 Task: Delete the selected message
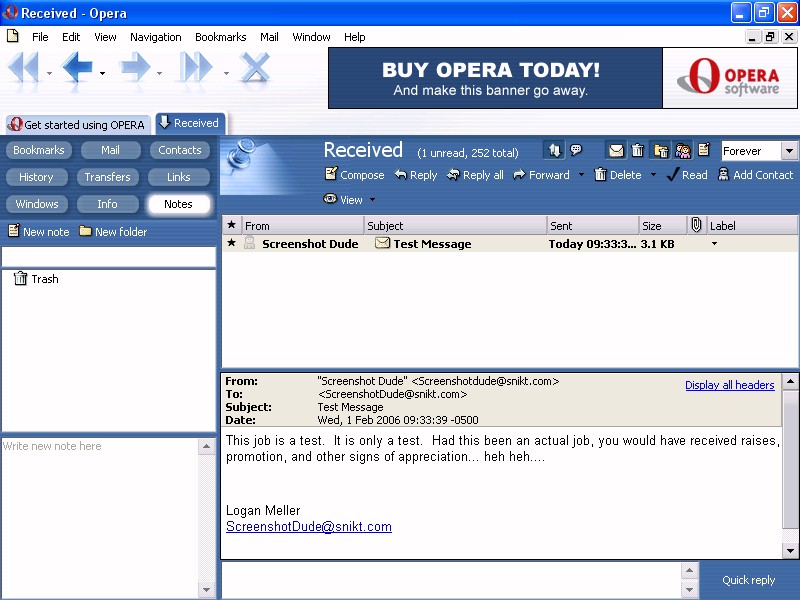click(x=618, y=175)
